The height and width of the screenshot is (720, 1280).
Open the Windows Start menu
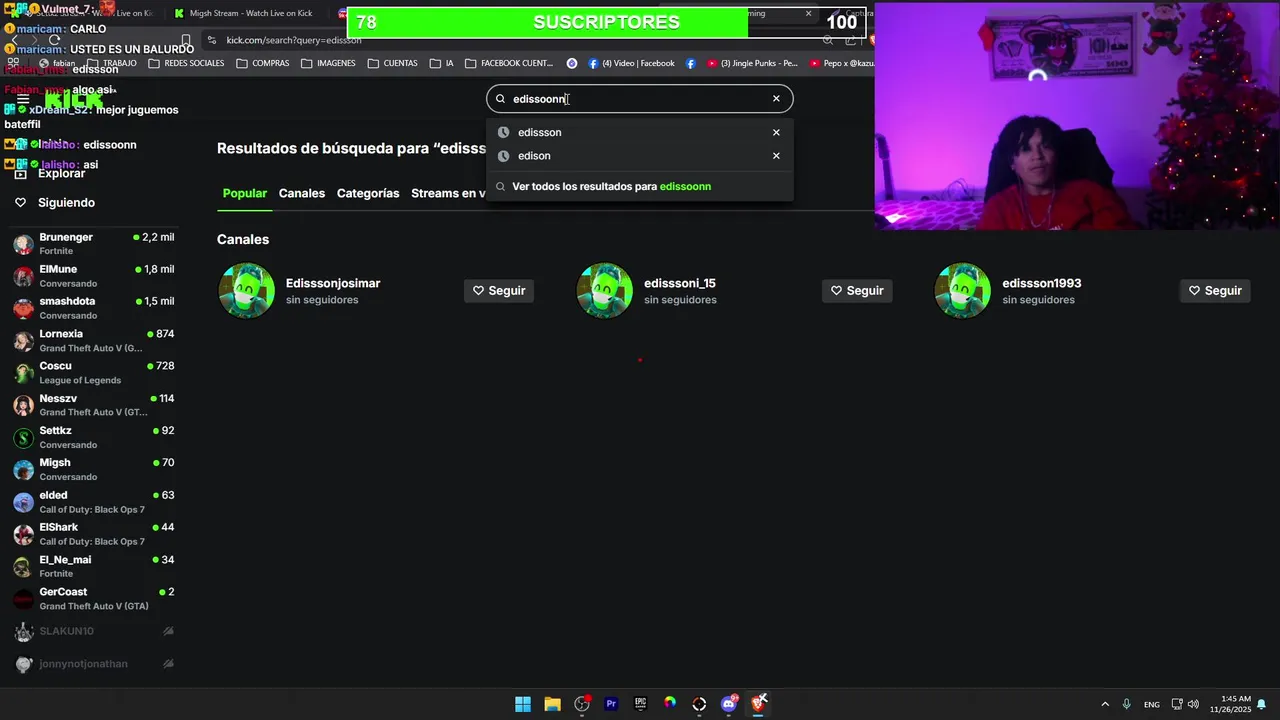pyautogui.click(x=523, y=704)
